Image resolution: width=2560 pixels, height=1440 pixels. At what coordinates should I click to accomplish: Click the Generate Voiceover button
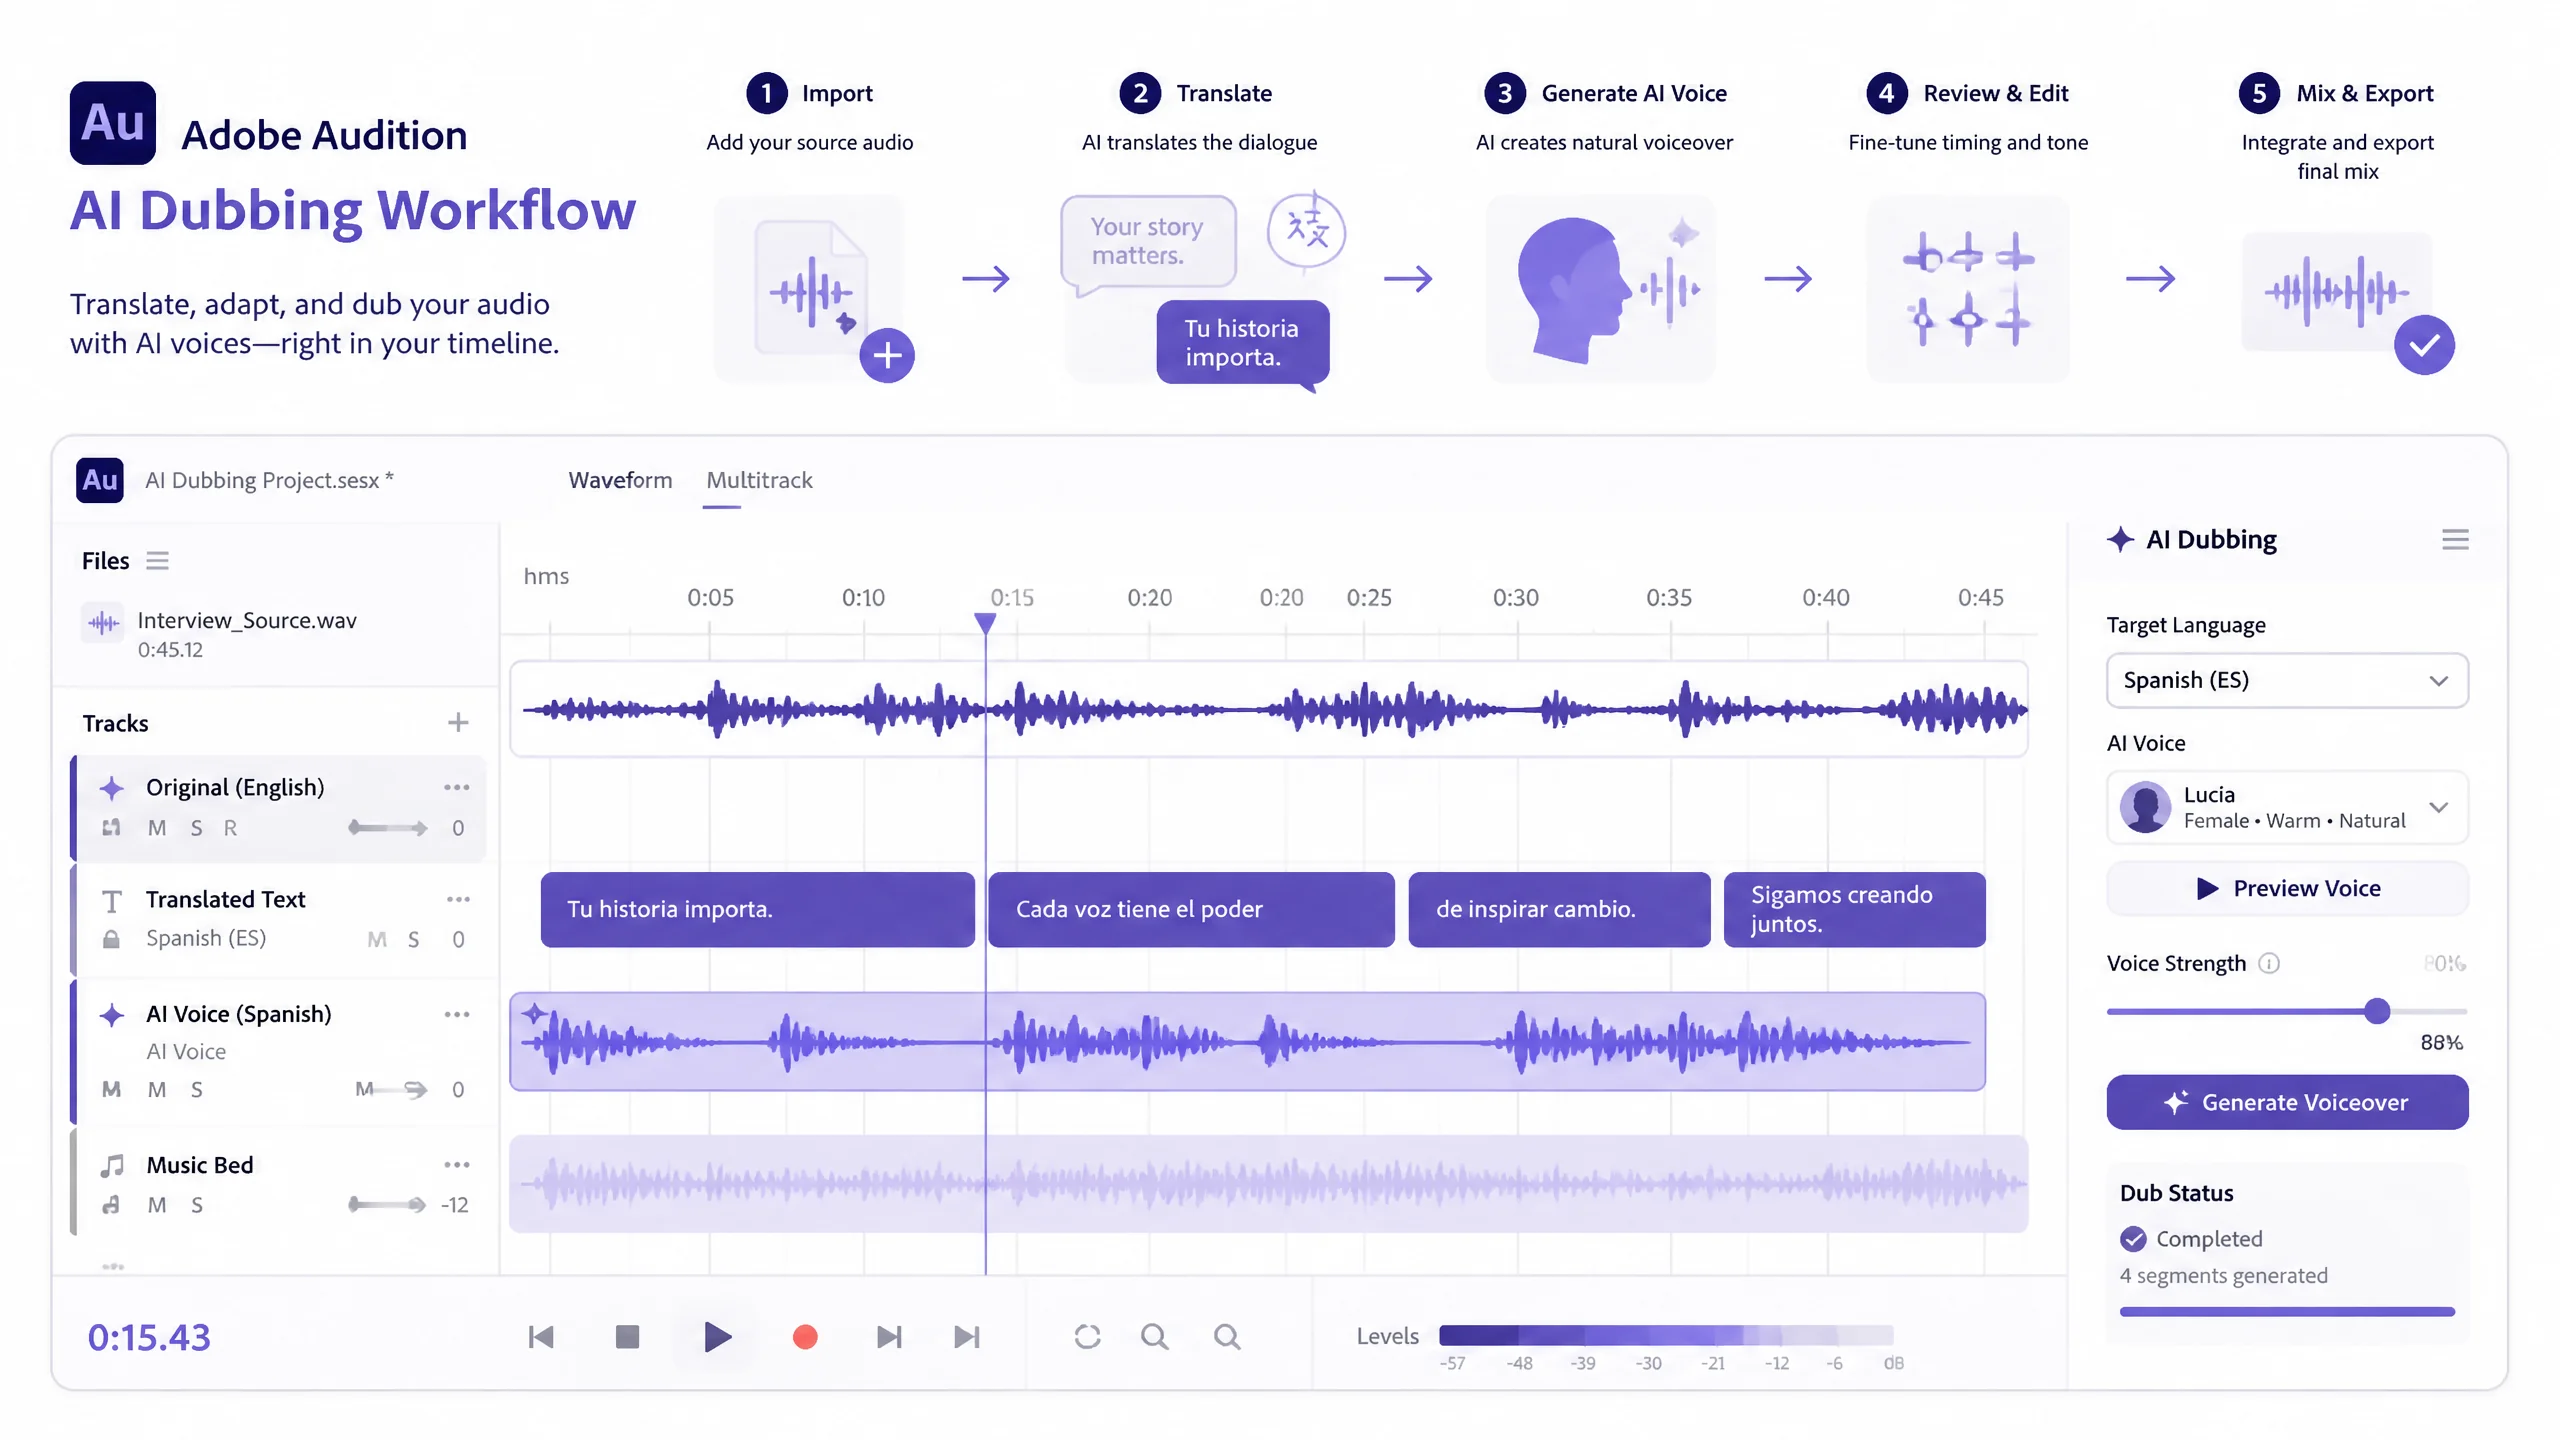[x=2287, y=1102]
